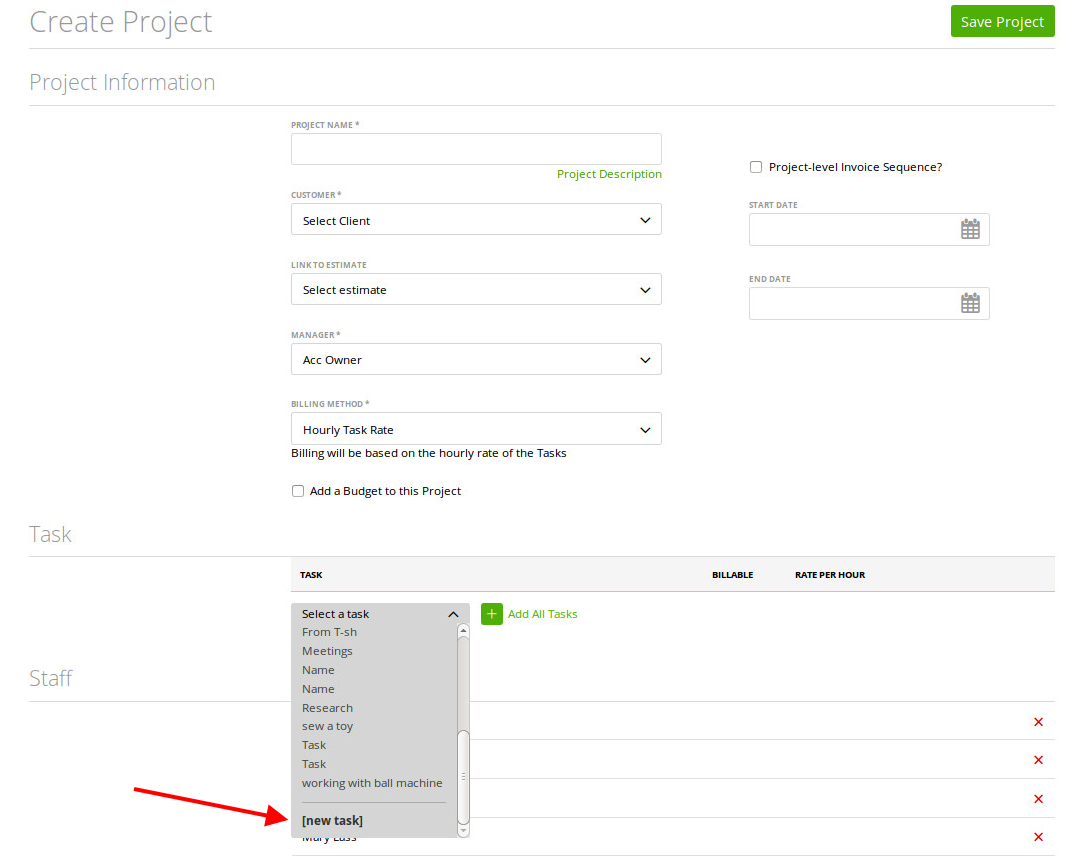Image resolution: width=1084 pixels, height=861 pixels.
Task: Open the Select estimate dropdown
Action: pyautogui.click(x=476, y=290)
